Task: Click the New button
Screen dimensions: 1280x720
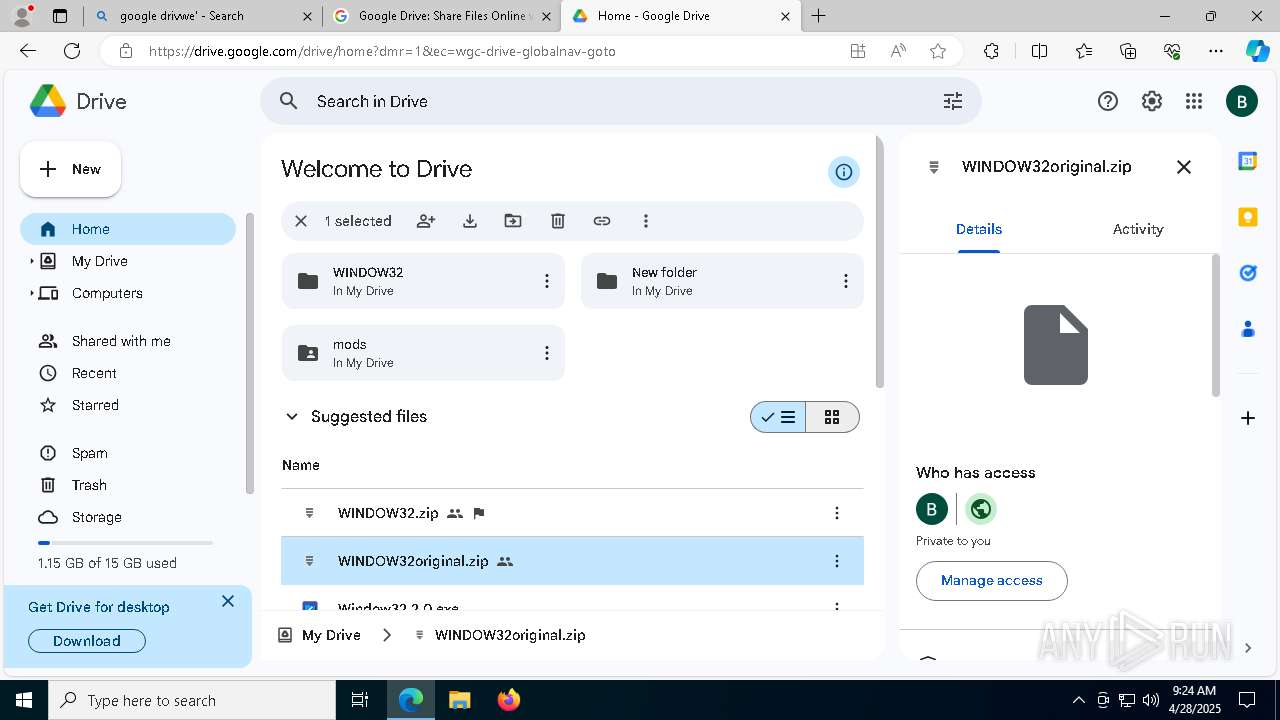Action: [x=71, y=169]
